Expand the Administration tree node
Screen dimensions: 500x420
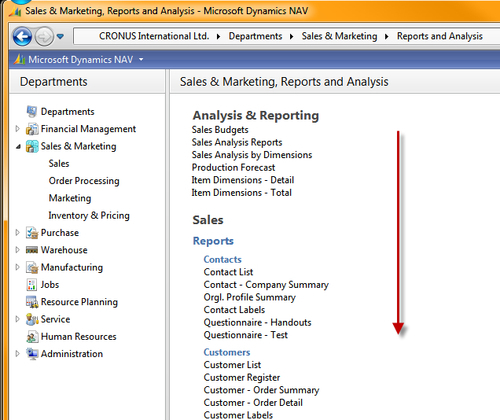(x=17, y=353)
